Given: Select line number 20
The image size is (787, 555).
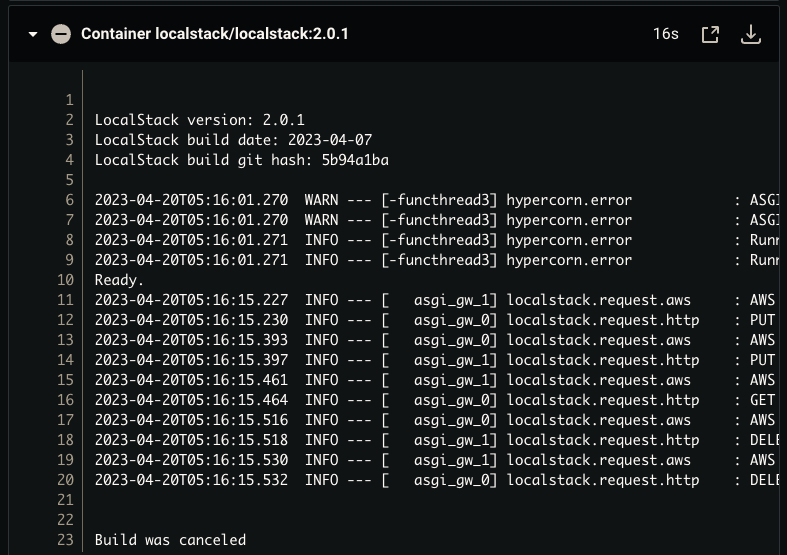Looking at the screenshot, I should [65, 480].
